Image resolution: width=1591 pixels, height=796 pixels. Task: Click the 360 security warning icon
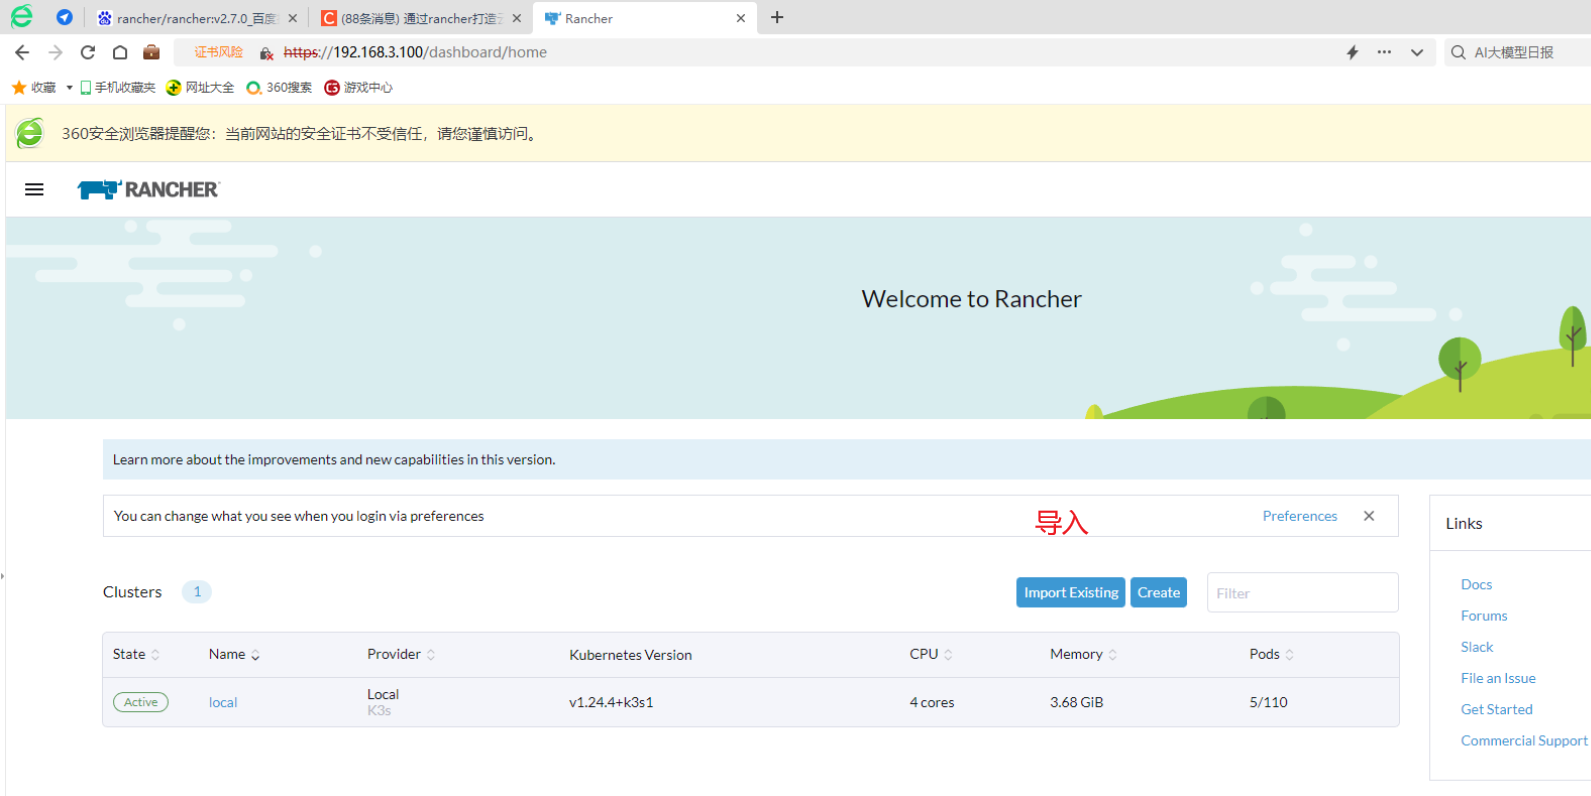30,133
